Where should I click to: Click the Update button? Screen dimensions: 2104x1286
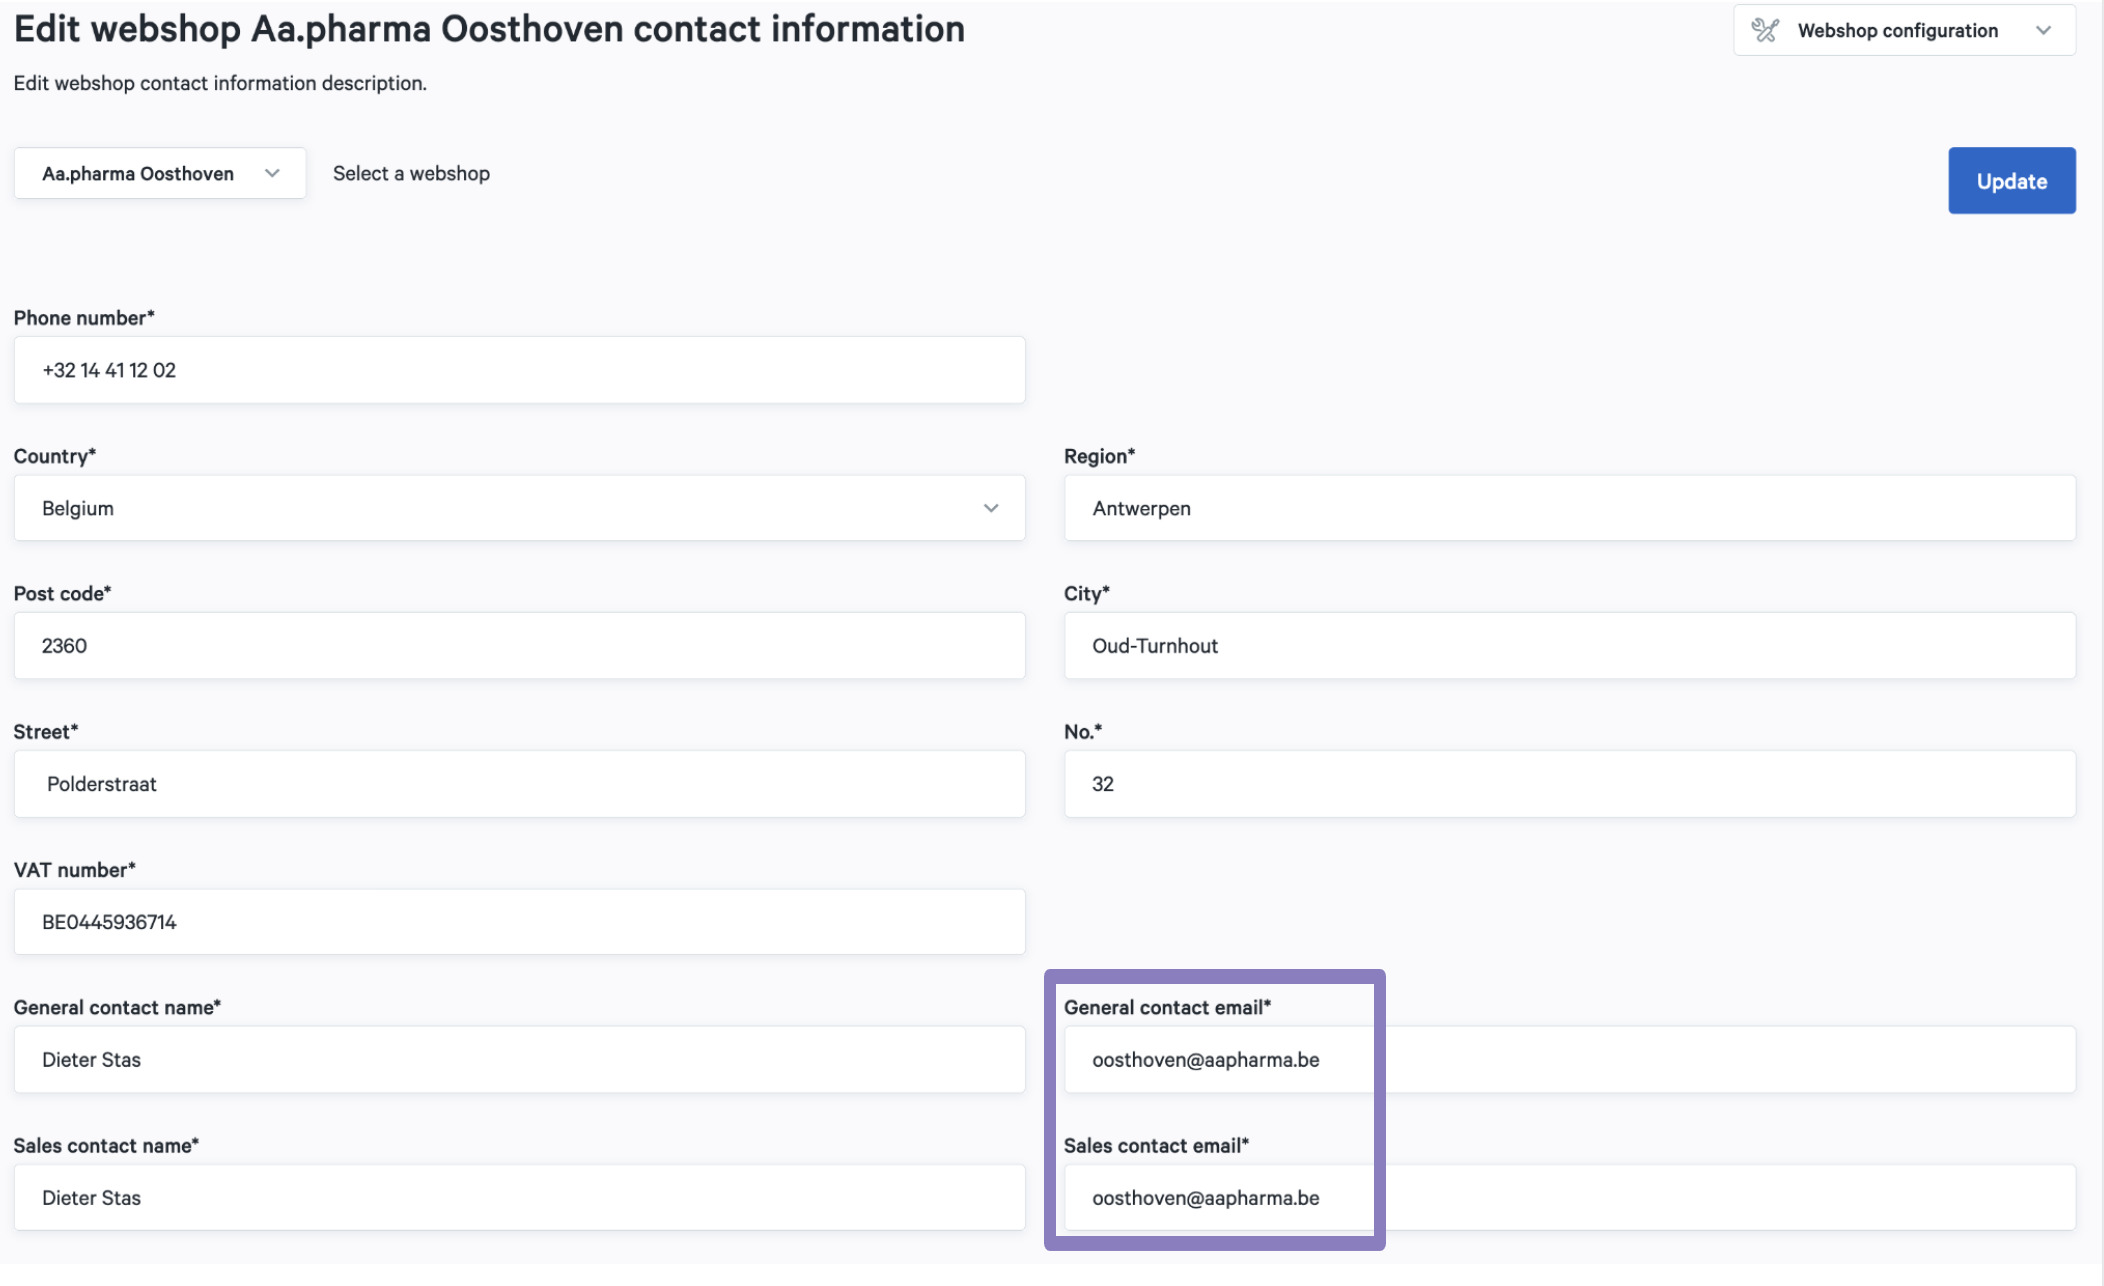[x=2011, y=181]
